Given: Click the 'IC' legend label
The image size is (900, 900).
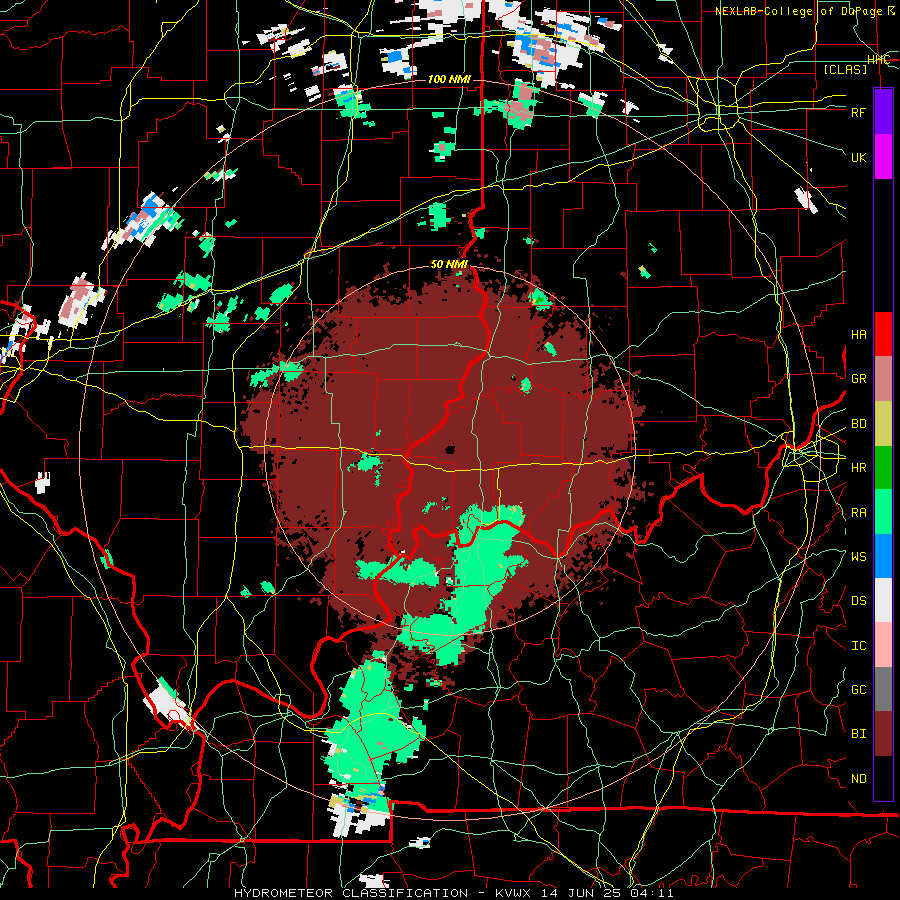Looking at the screenshot, I should tap(858, 646).
